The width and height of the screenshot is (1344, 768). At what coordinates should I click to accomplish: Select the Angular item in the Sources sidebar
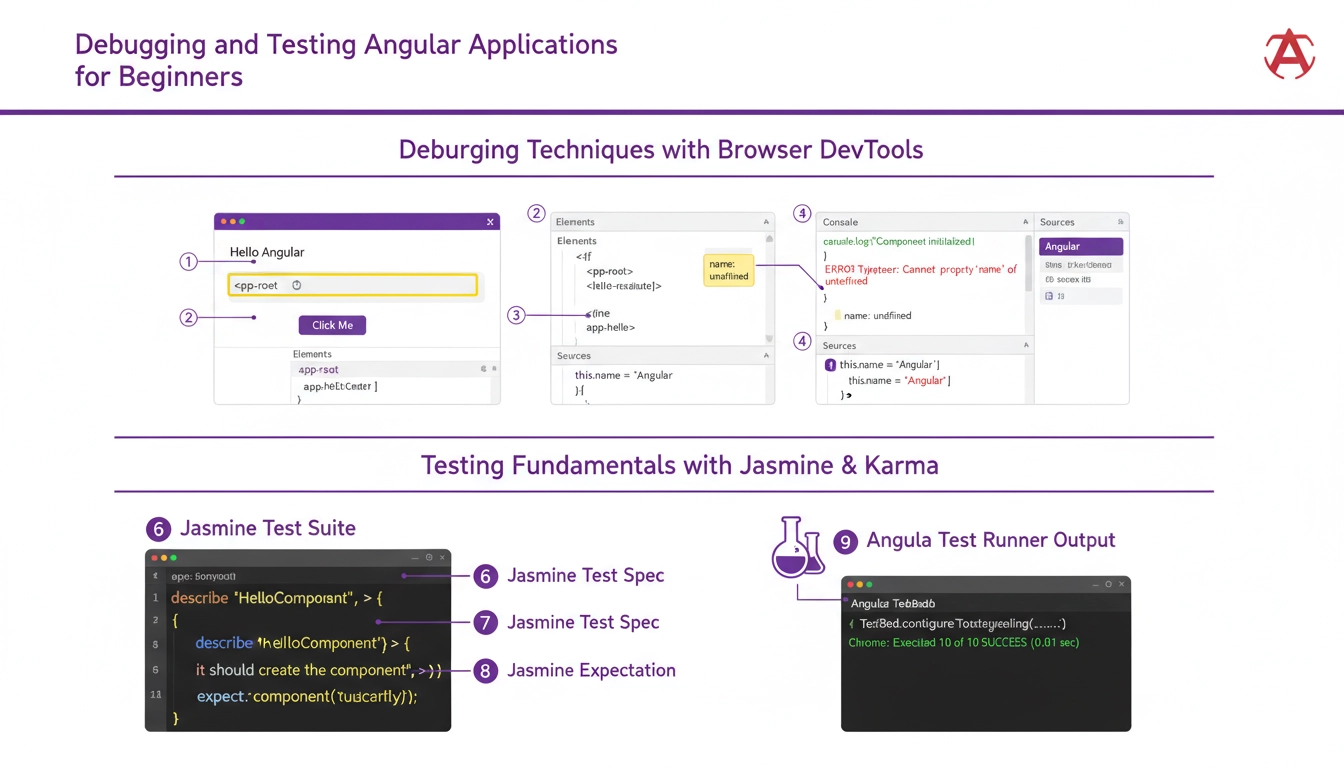pos(1081,246)
